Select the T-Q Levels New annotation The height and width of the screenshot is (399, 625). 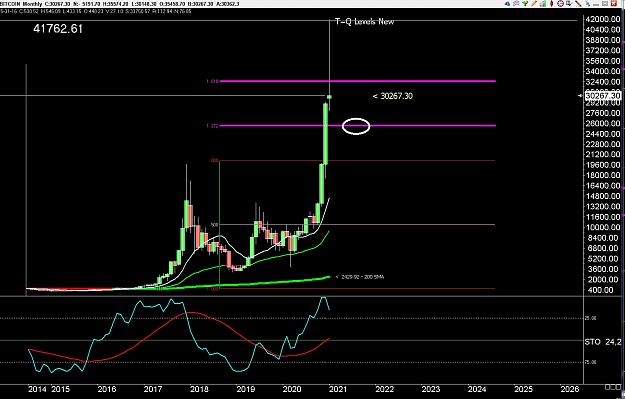[364, 22]
